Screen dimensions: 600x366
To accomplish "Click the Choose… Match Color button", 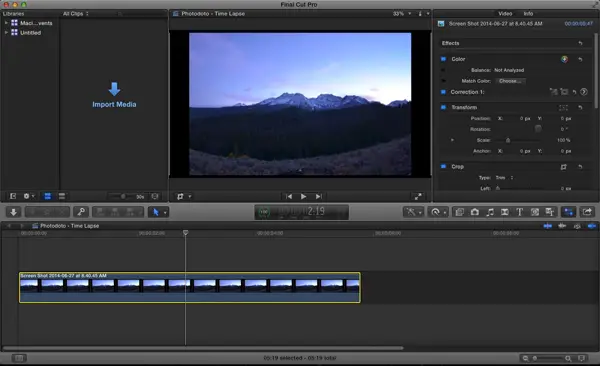I will (510, 81).
